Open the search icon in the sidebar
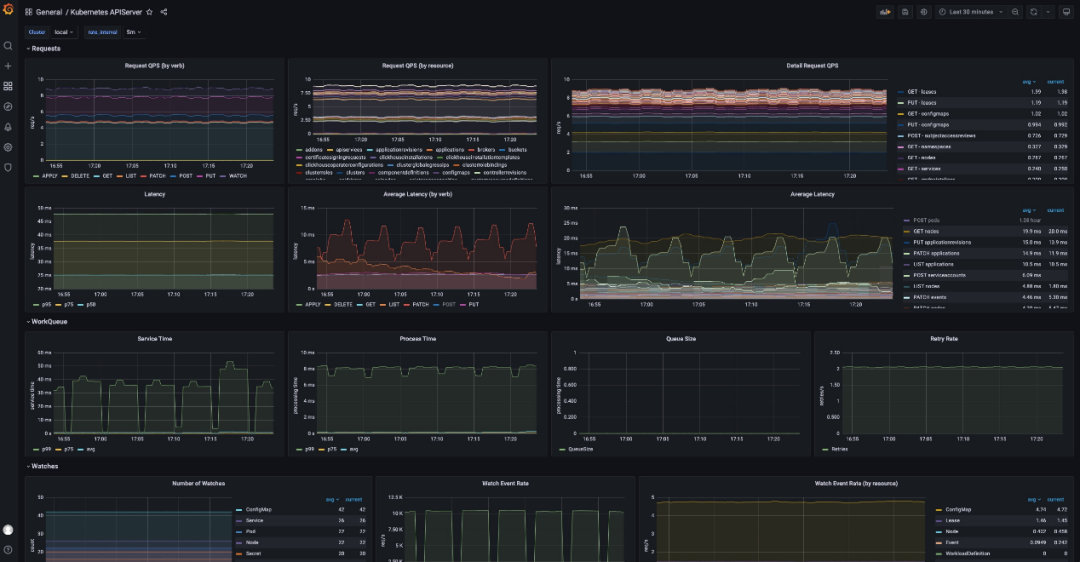The image size is (1080, 562). click(8, 46)
